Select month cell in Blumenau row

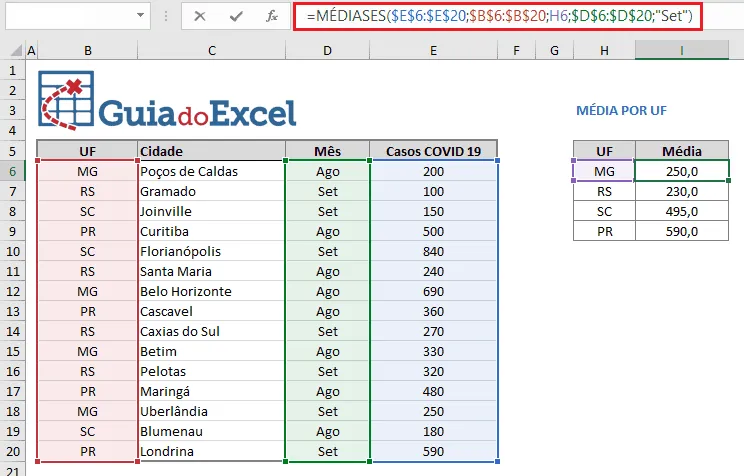[327, 431]
